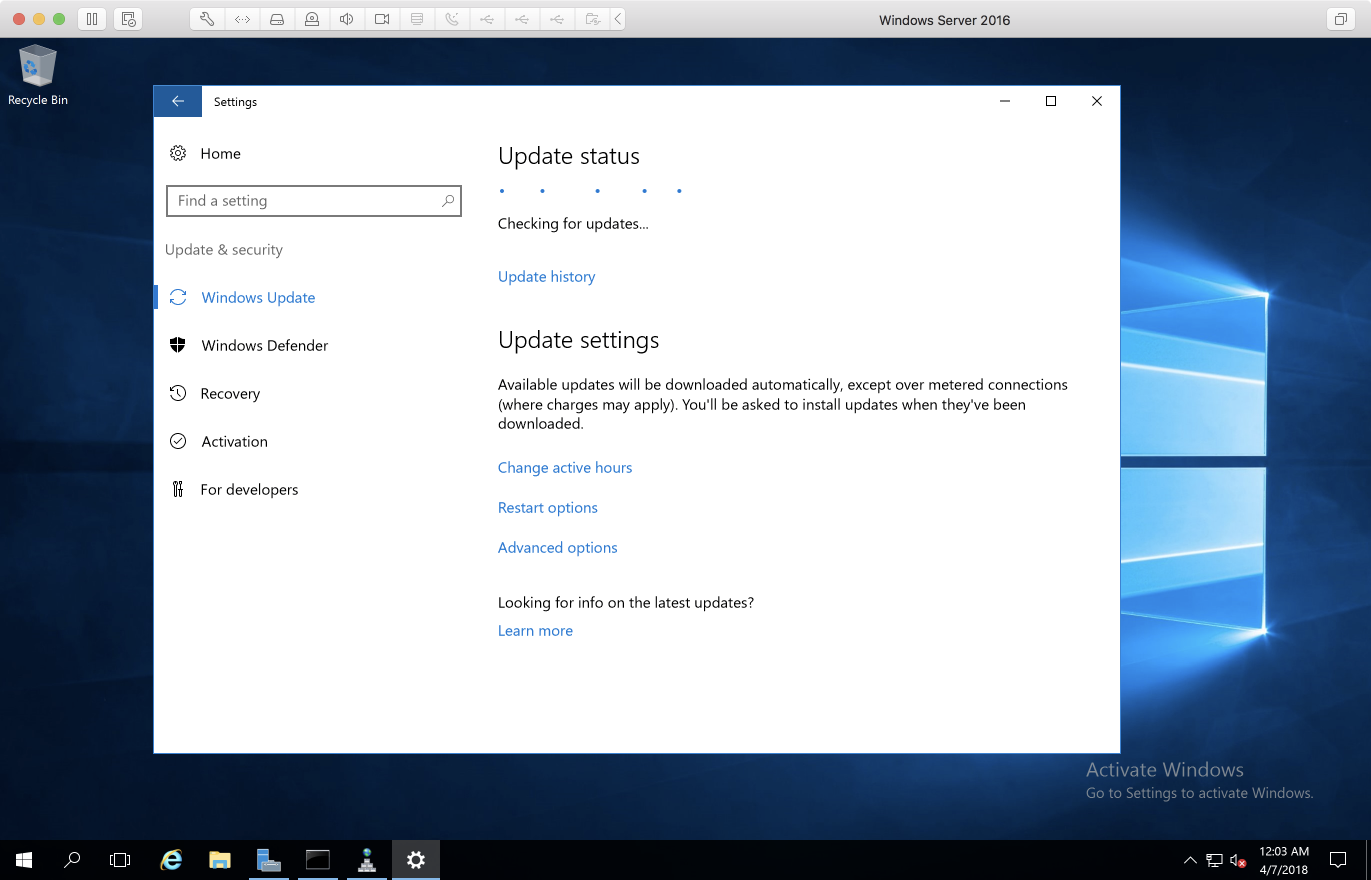Viewport: 1371px width, 880px height.
Task: Click the camera icon in VM toolbar
Action: [x=382, y=19]
